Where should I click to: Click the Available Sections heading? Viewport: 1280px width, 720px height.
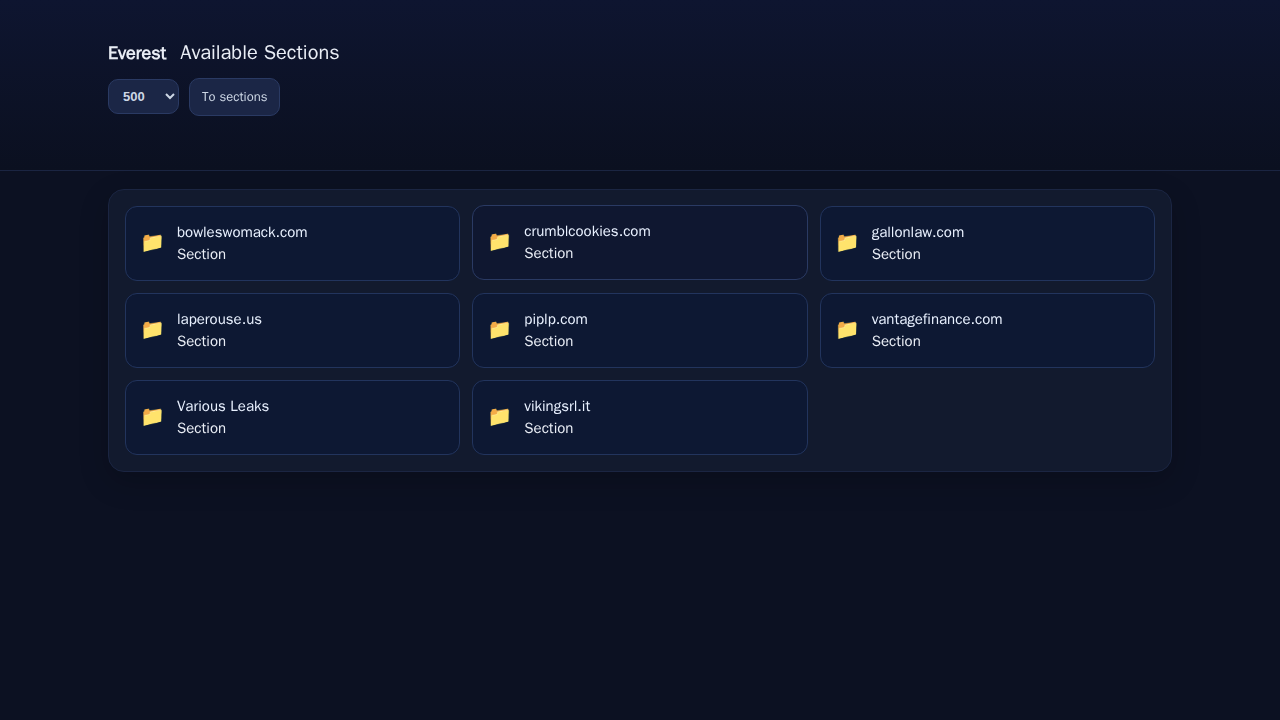260,53
